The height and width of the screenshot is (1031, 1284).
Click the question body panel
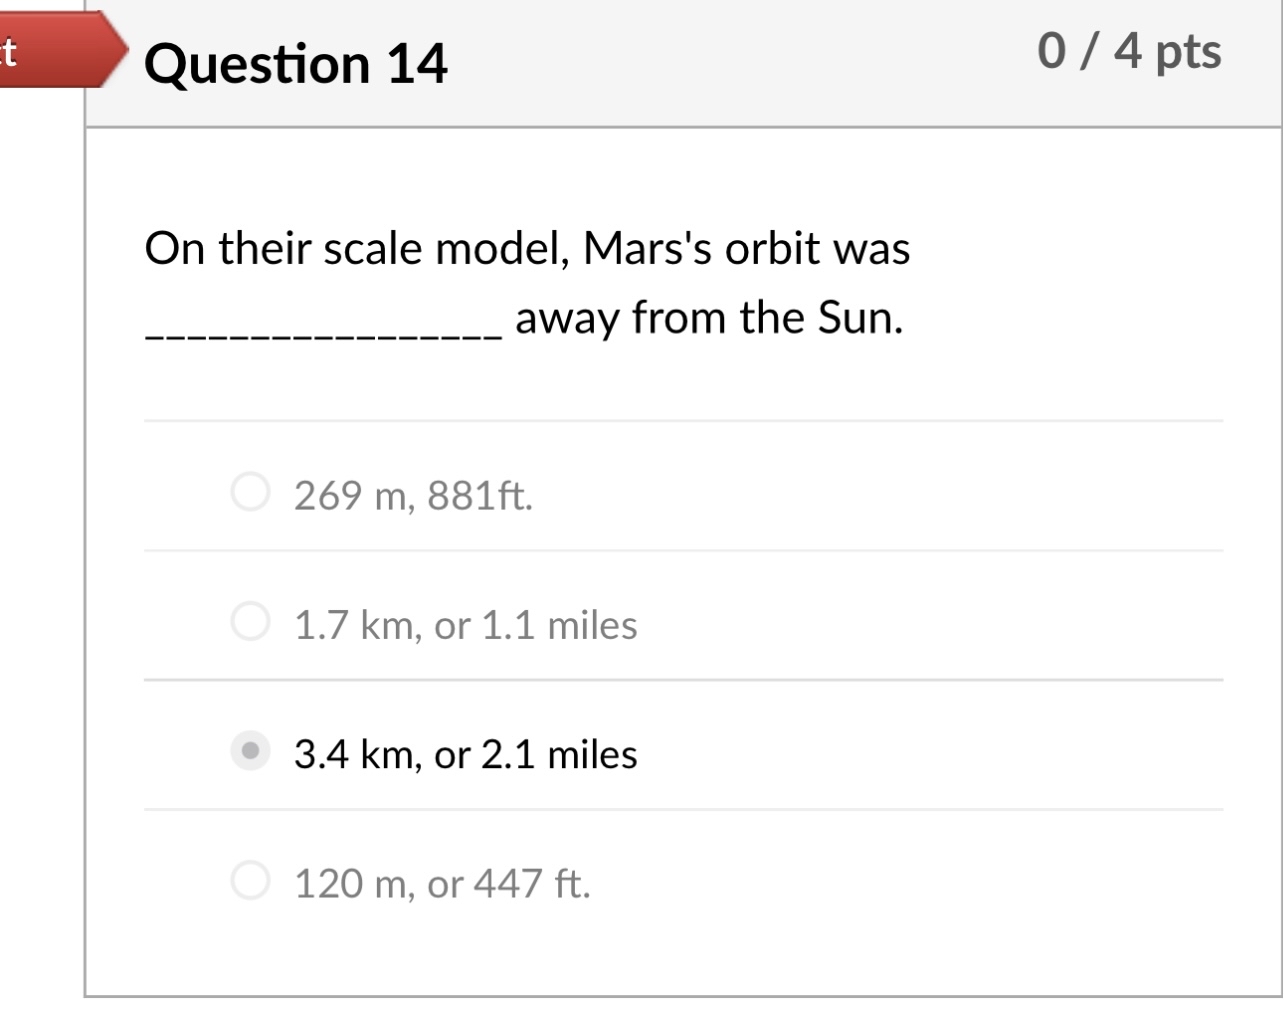pos(684,560)
